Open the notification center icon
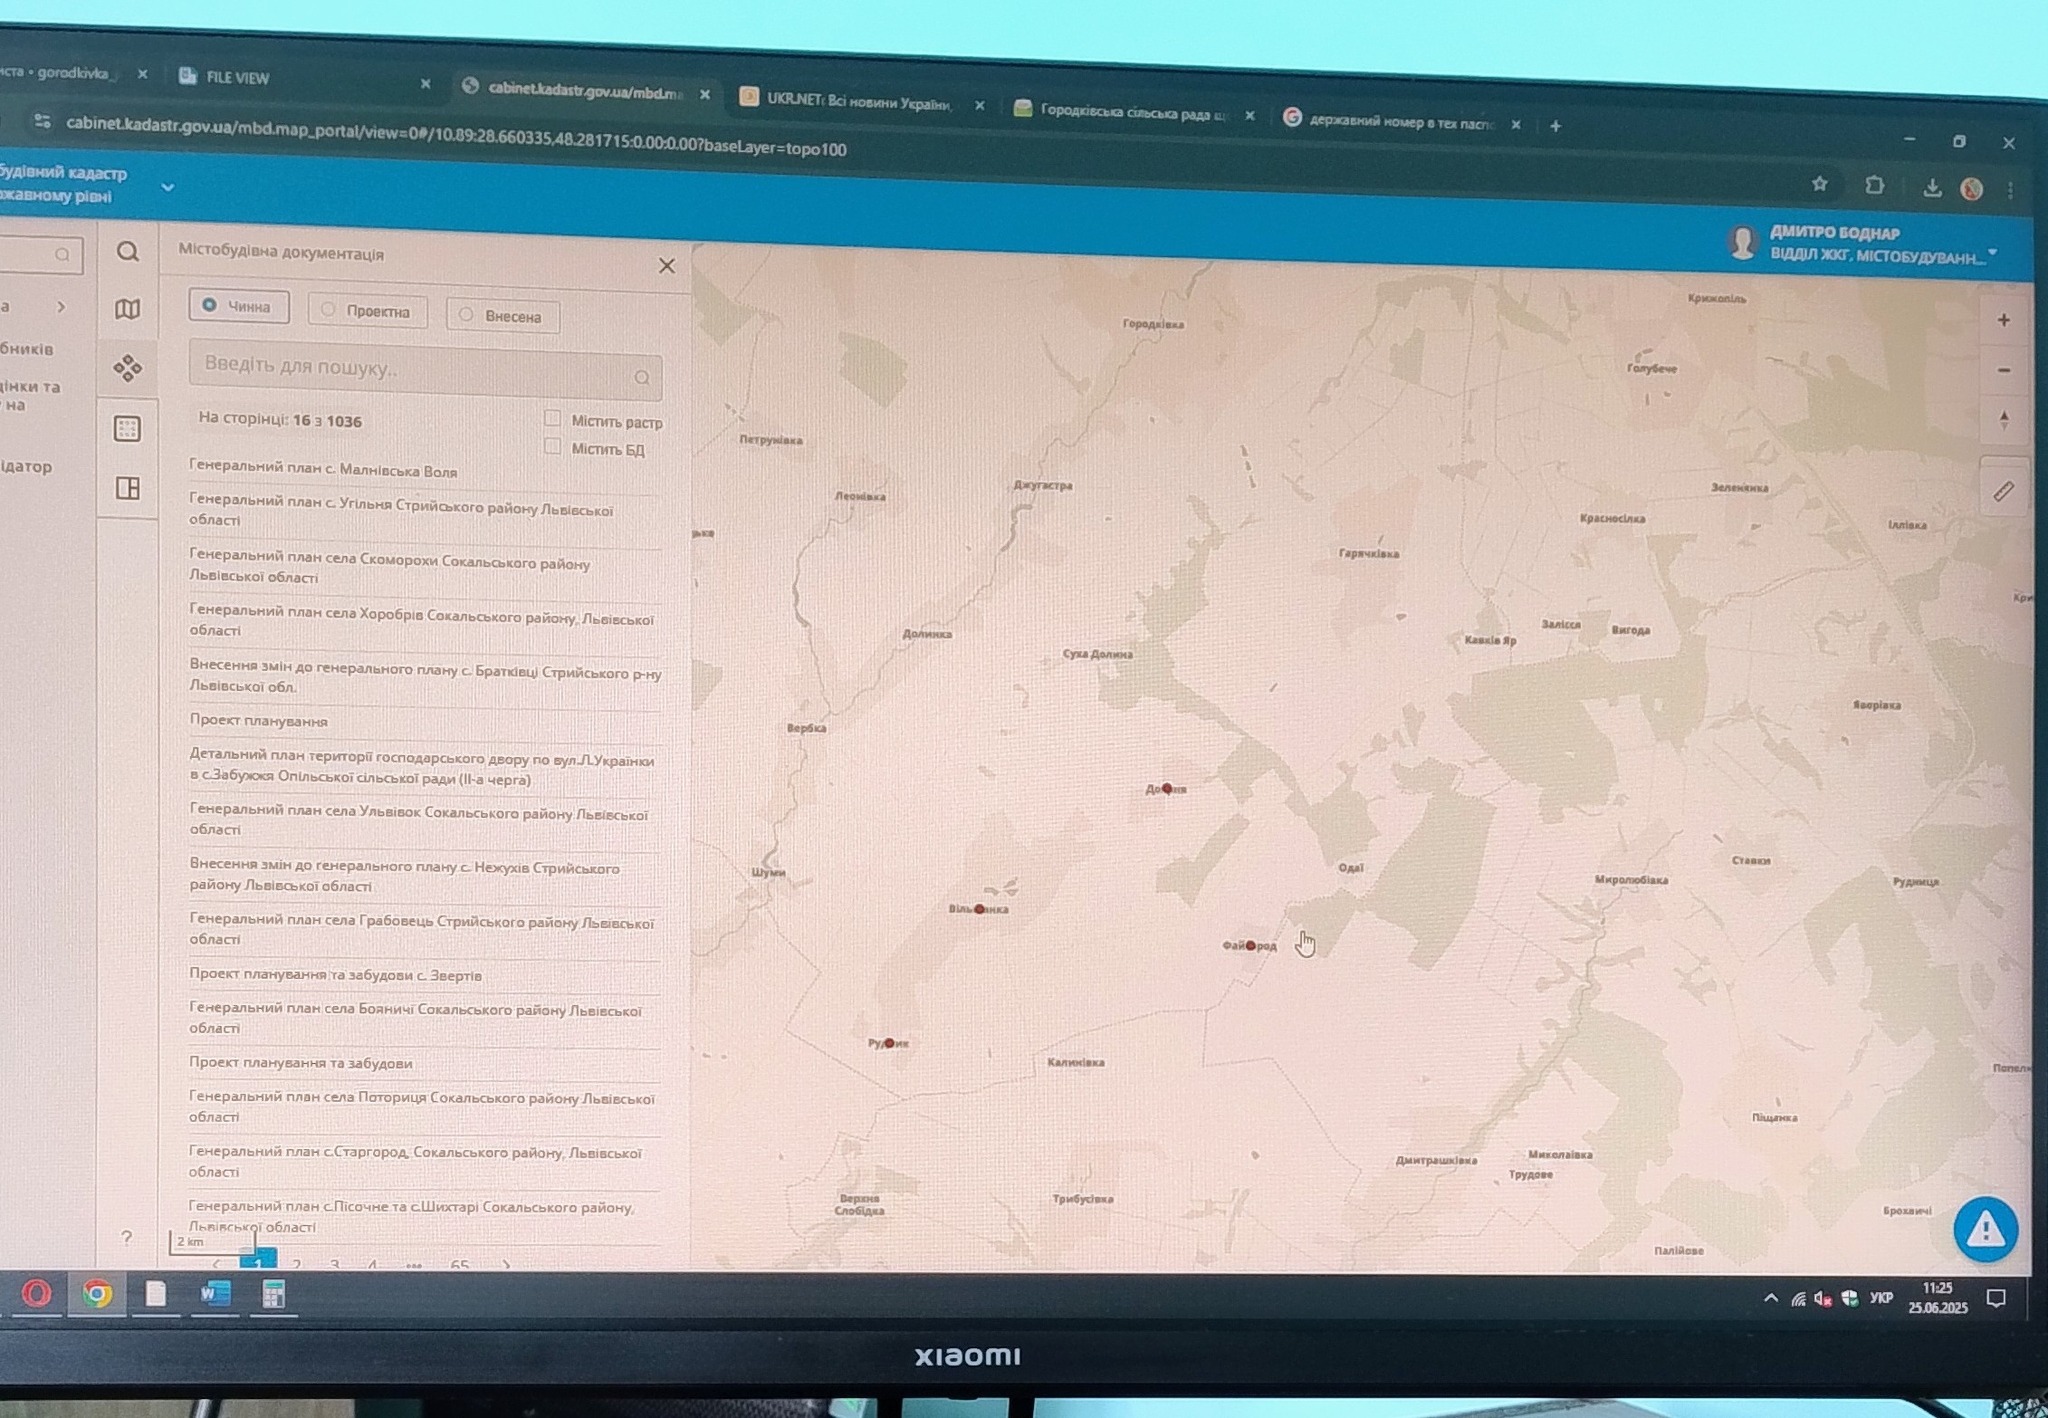Viewport: 2048px width, 1418px height. [x=1996, y=1298]
